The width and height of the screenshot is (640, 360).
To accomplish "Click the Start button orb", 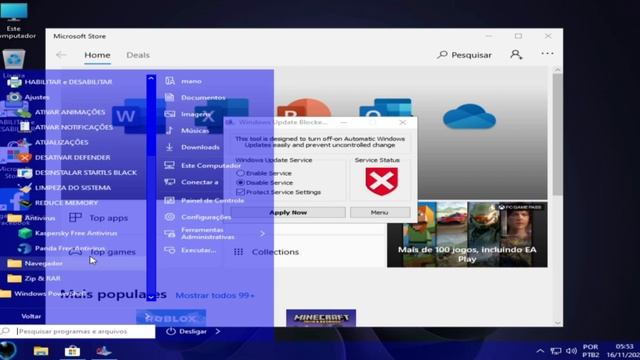I will pyautogui.click(x=8, y=350).
